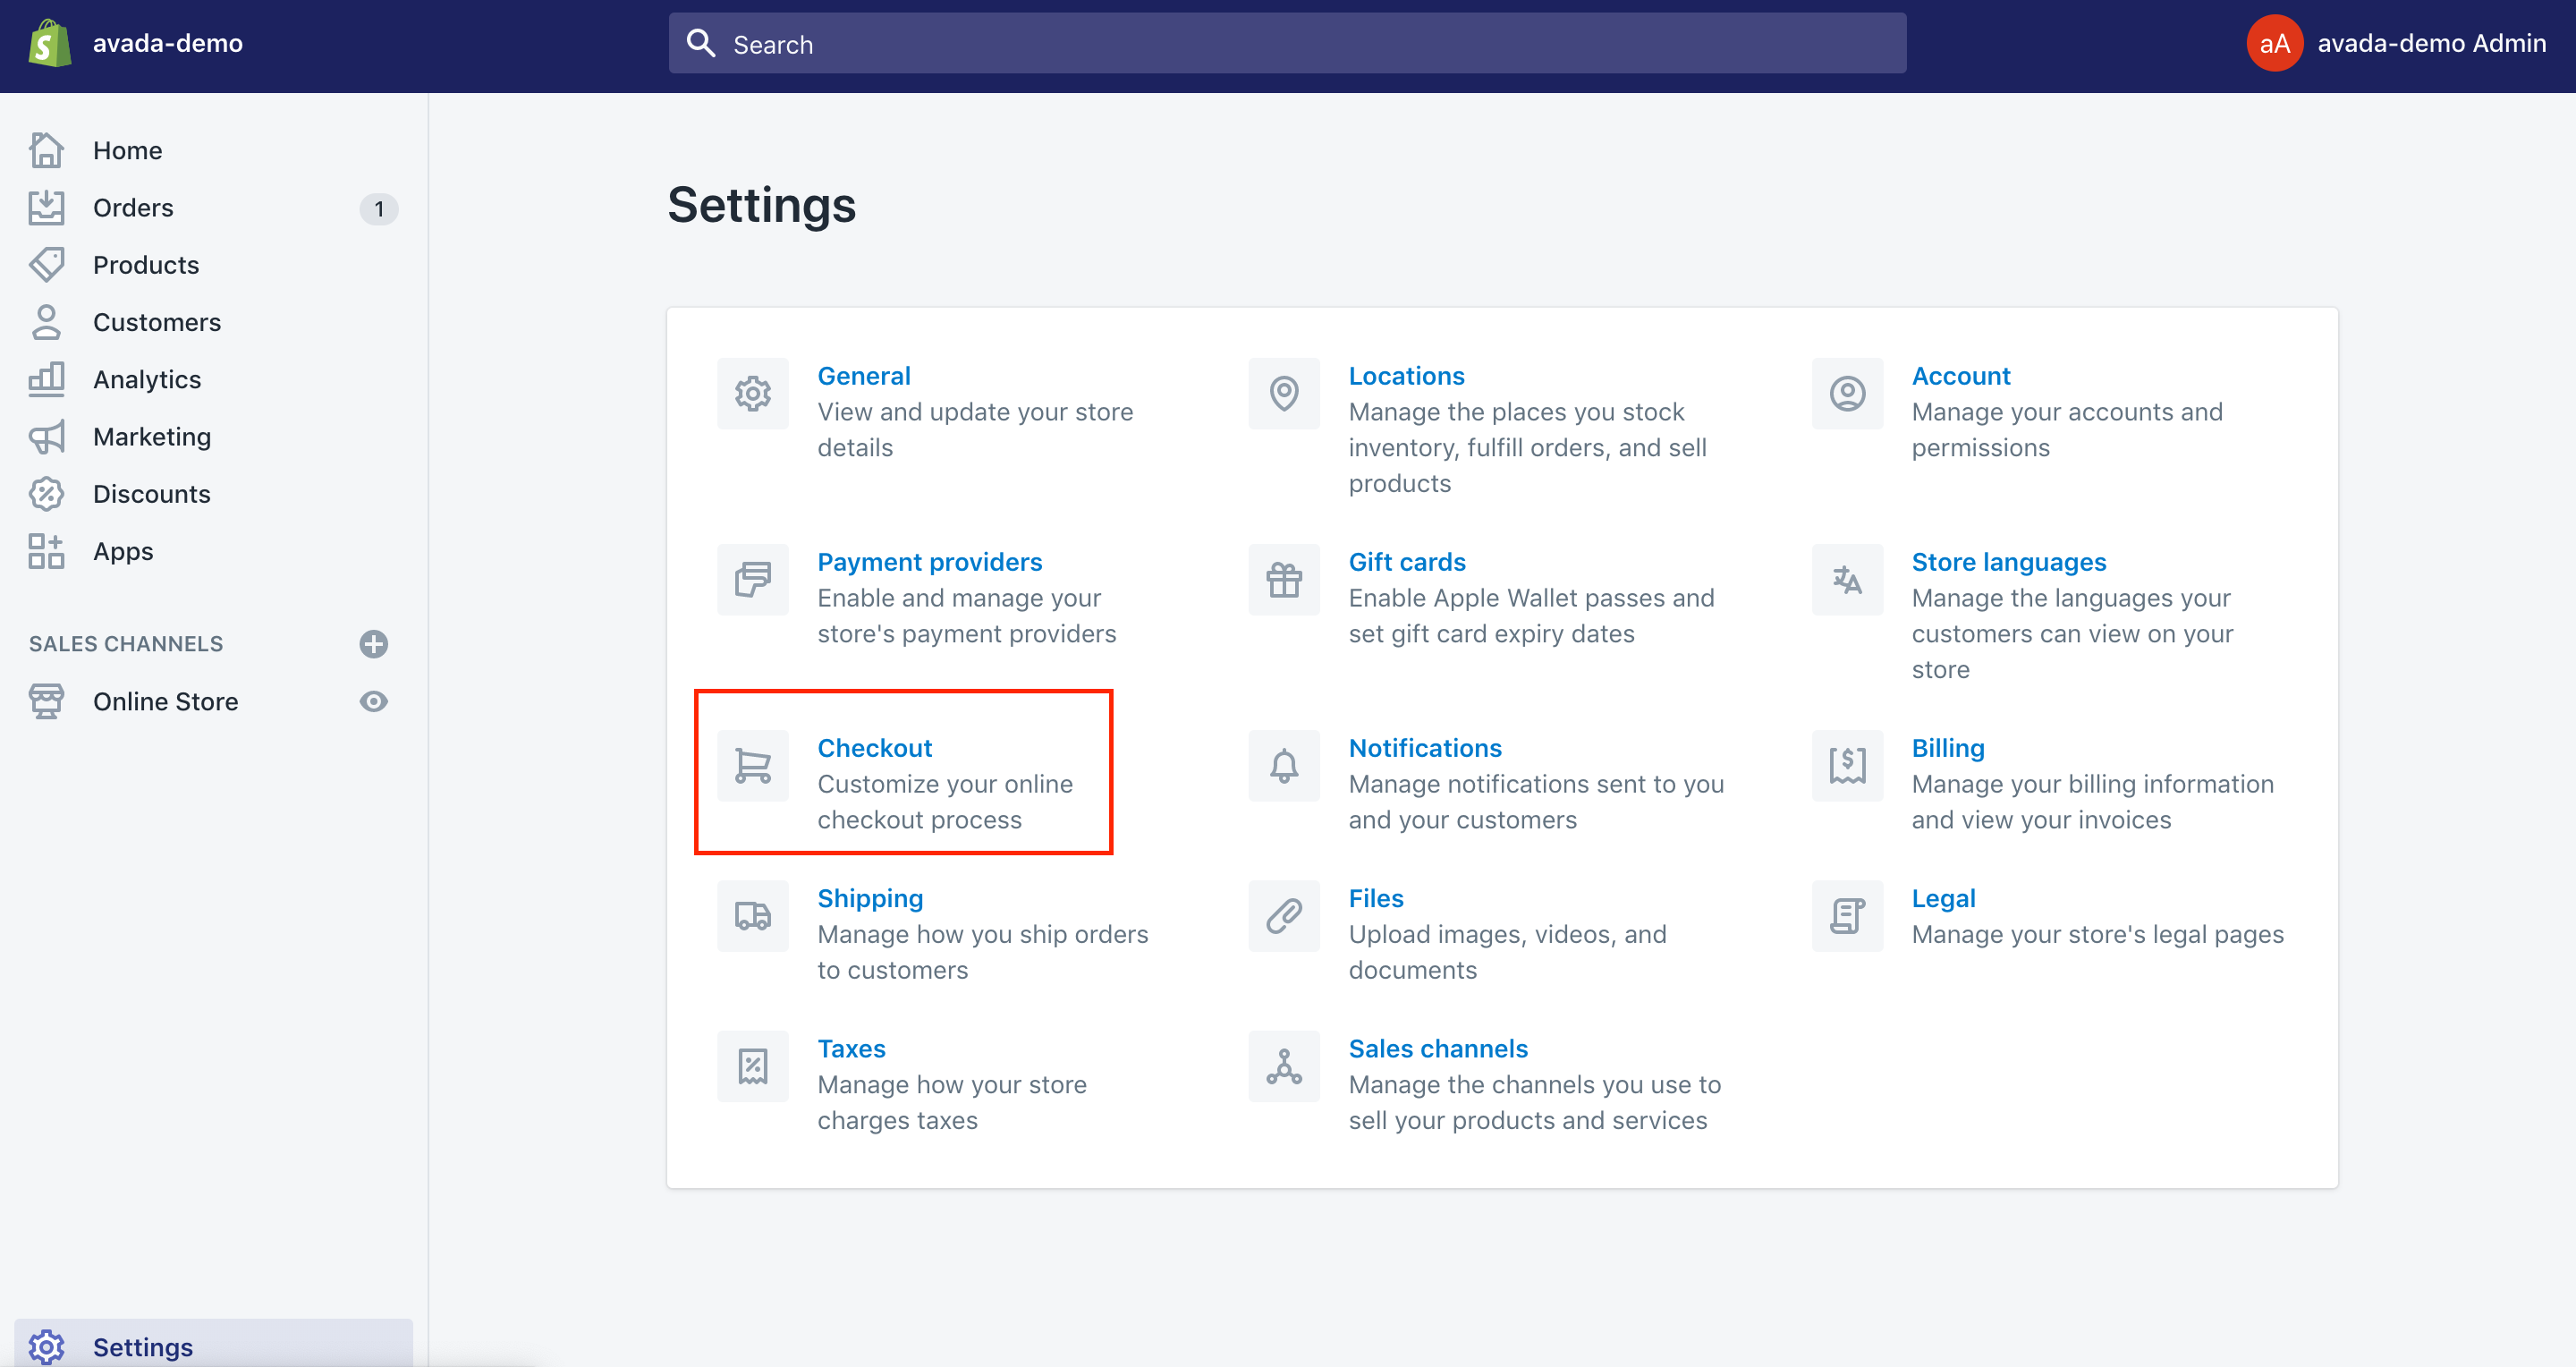Select the Home menu item

pyautogui.click(x=130, y=150)
